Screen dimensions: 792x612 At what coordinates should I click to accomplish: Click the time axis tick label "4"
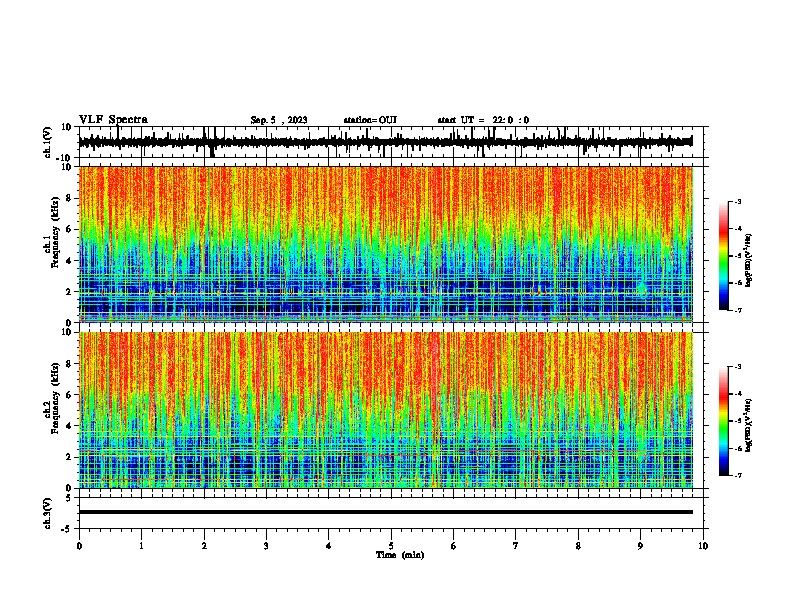coord(329,546)
